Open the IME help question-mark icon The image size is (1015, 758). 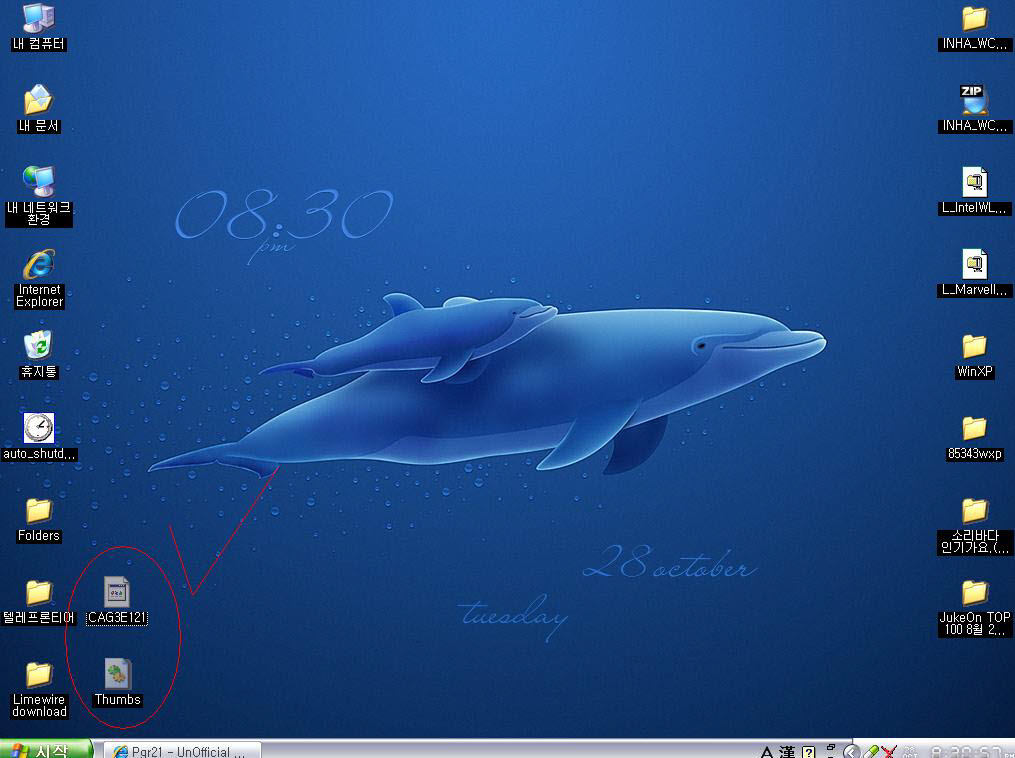(x=809, y=752)
